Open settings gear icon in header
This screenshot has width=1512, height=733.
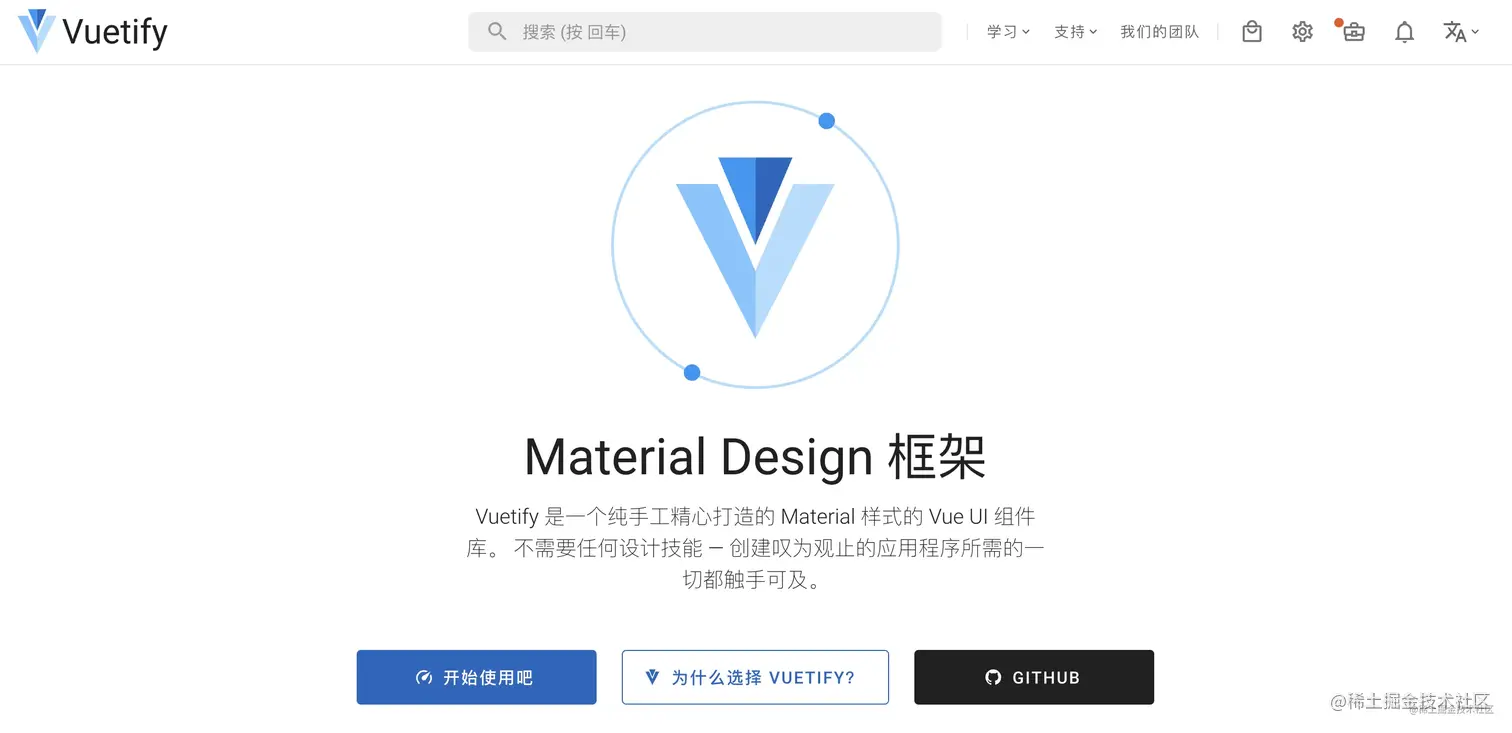click(x=1302, y=32)
